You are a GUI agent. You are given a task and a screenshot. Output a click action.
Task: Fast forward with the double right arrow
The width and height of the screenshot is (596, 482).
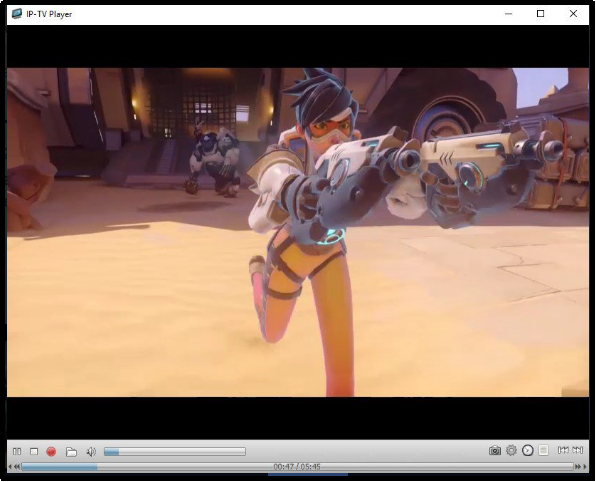[x=578, y=467]
